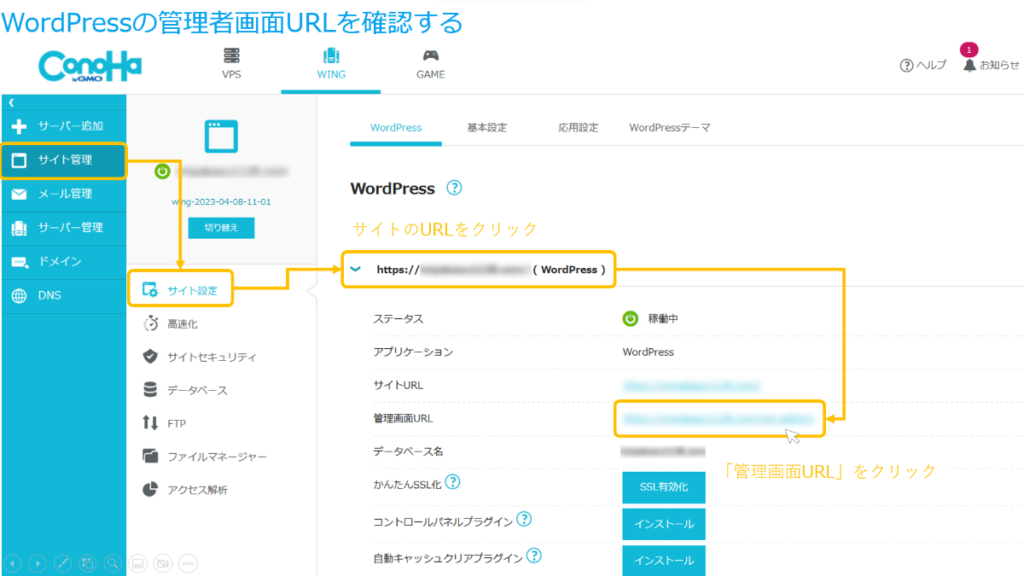The width and height of the screenshot is (1024, 576).
Task: Go to サイトセキュリティ settings
Action: pyautogui.click(x=199, y=357)
